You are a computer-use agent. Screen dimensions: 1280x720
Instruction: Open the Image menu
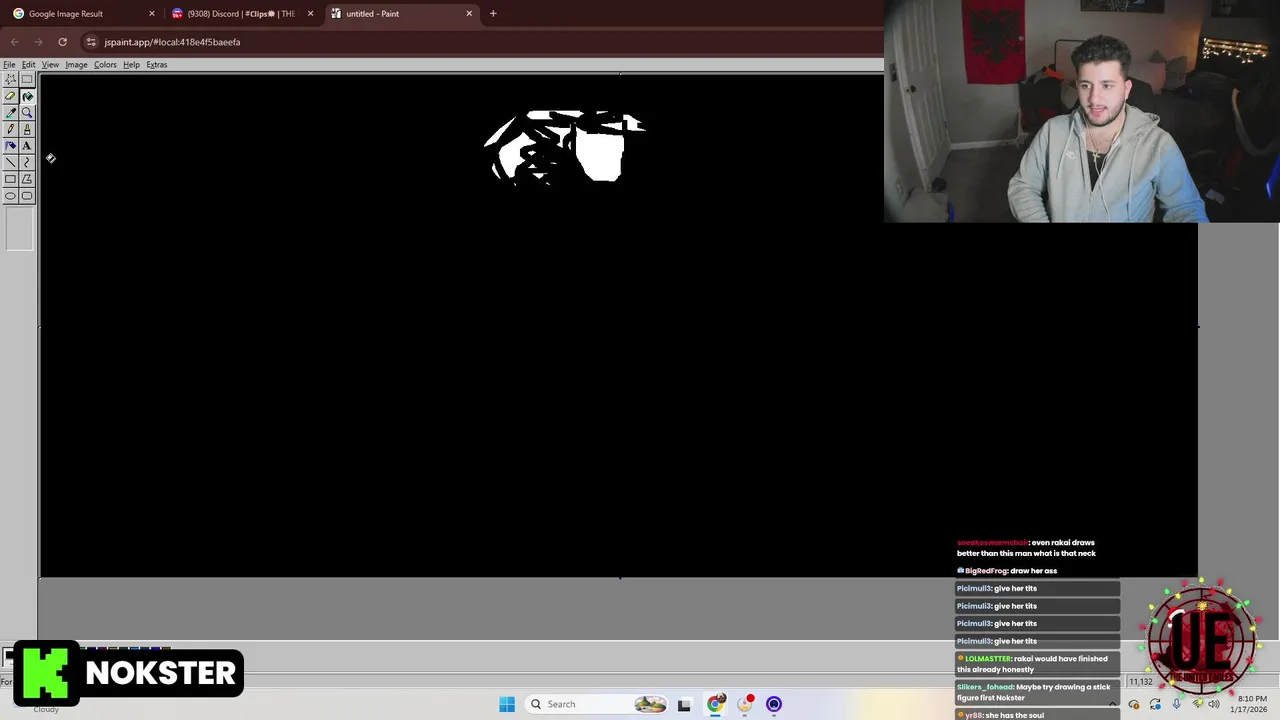click(76, 64)
